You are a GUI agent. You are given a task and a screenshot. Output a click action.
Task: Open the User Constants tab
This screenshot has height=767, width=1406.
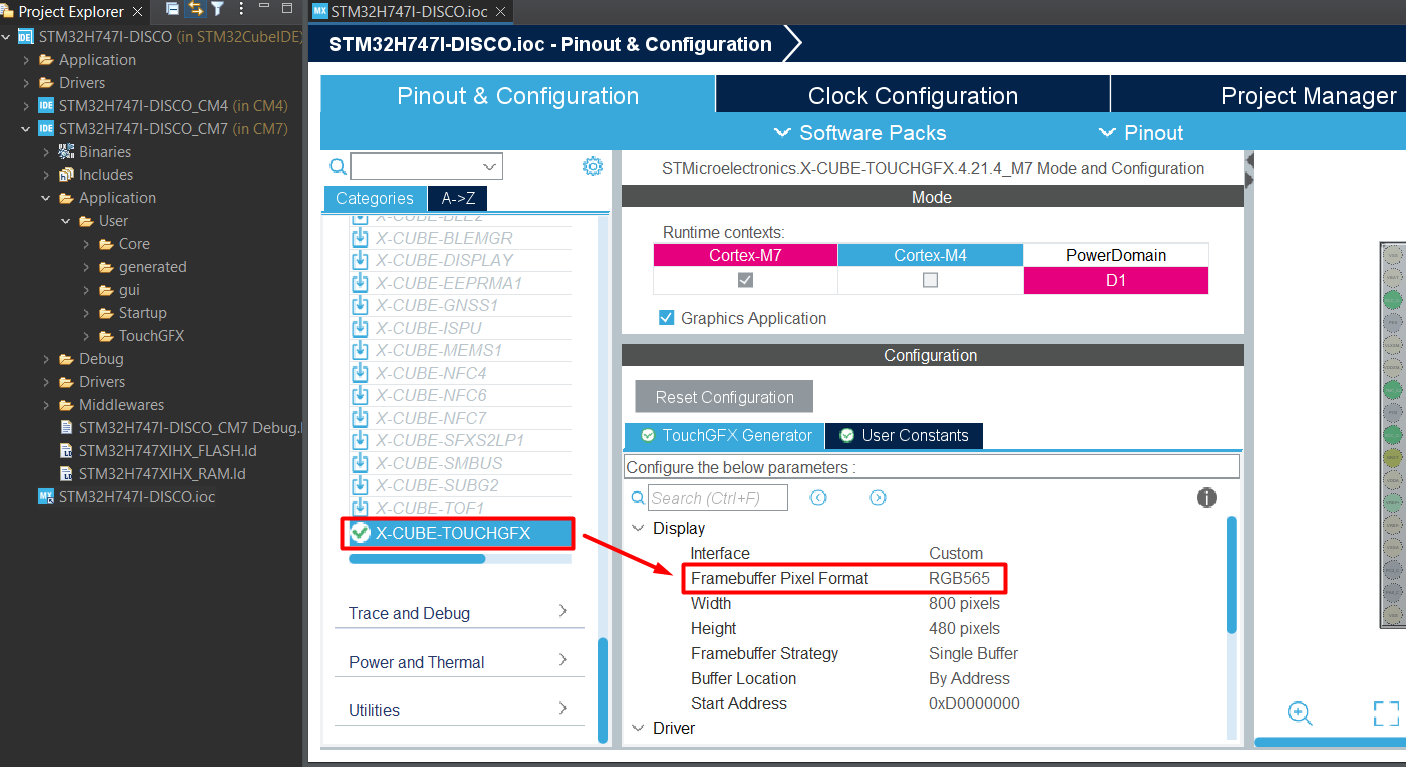pos(903,435)
